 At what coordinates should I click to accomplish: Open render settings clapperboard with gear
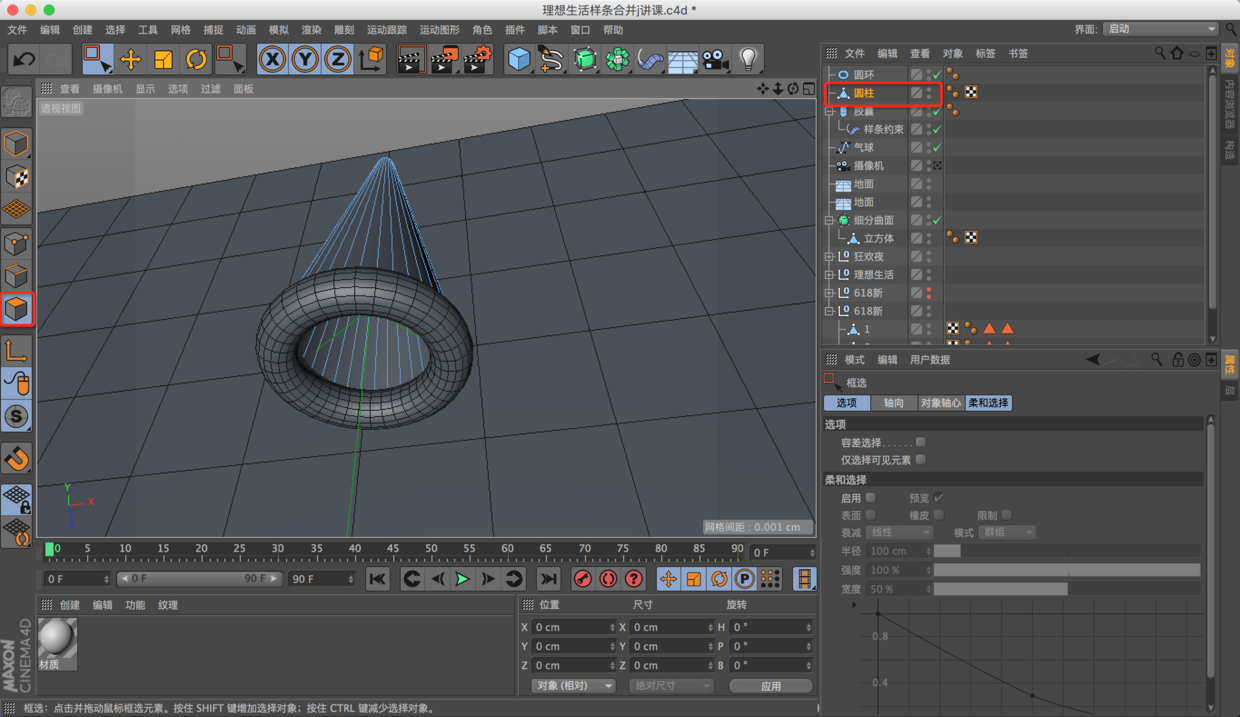coord(478,60)
